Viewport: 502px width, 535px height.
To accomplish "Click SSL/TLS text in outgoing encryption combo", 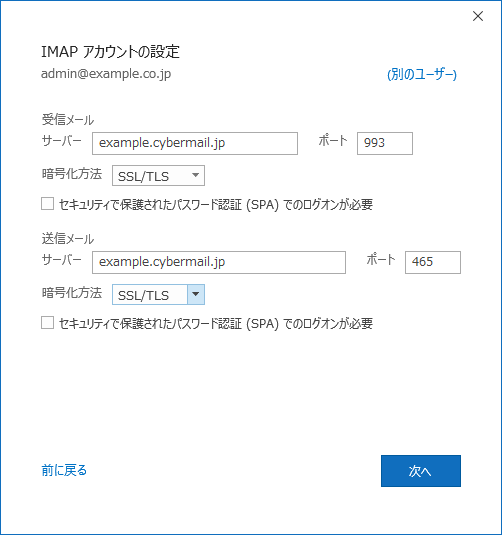I will pyautogui.click(x=143, y=295).
